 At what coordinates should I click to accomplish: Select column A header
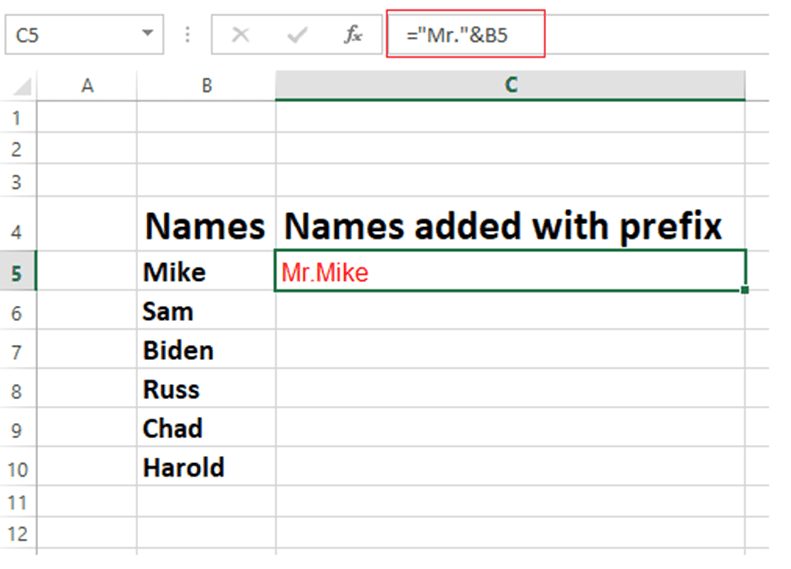[x=87, y=86]
